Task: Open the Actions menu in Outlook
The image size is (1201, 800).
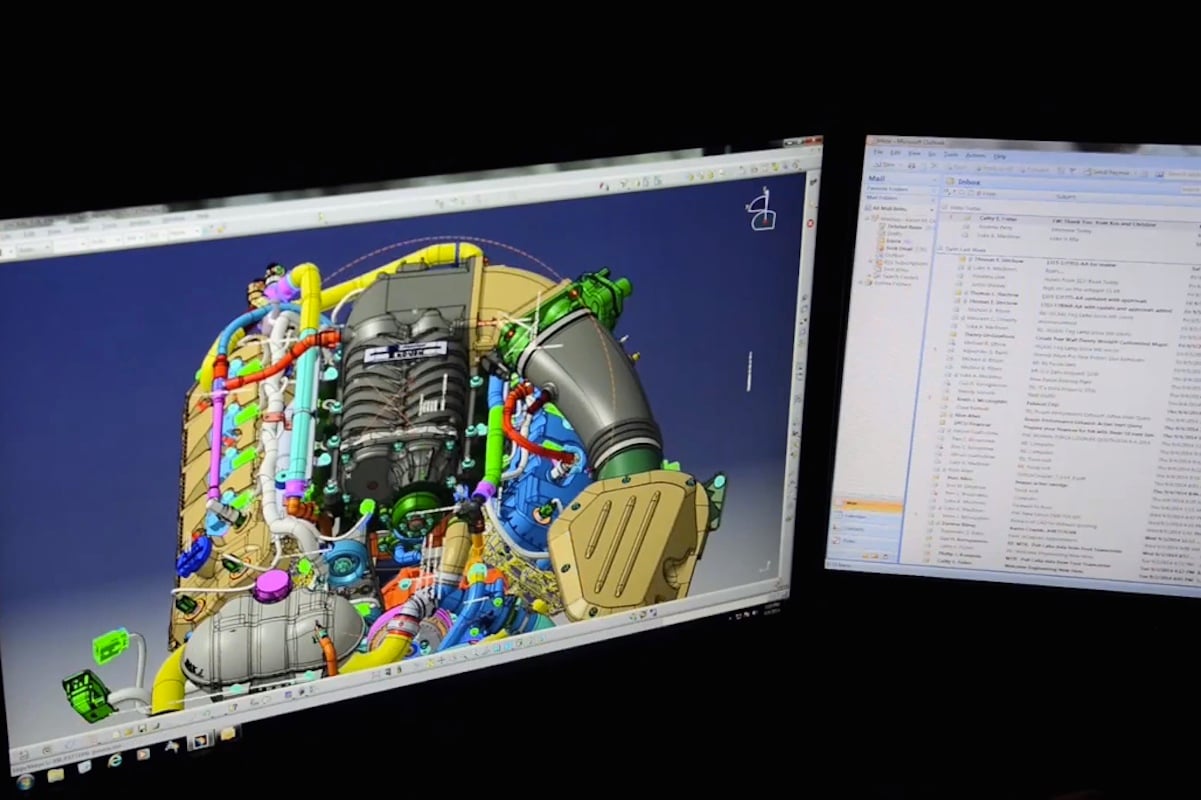Action: coord(975,155)
